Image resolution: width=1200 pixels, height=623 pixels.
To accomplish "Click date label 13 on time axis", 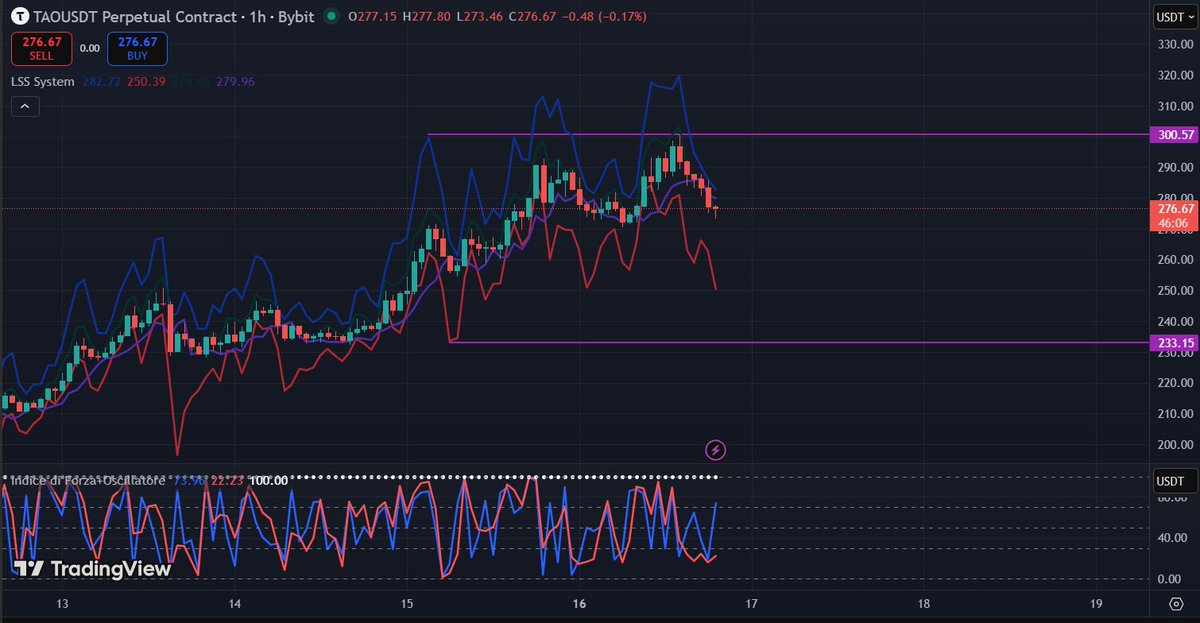I will click(62, 604).
